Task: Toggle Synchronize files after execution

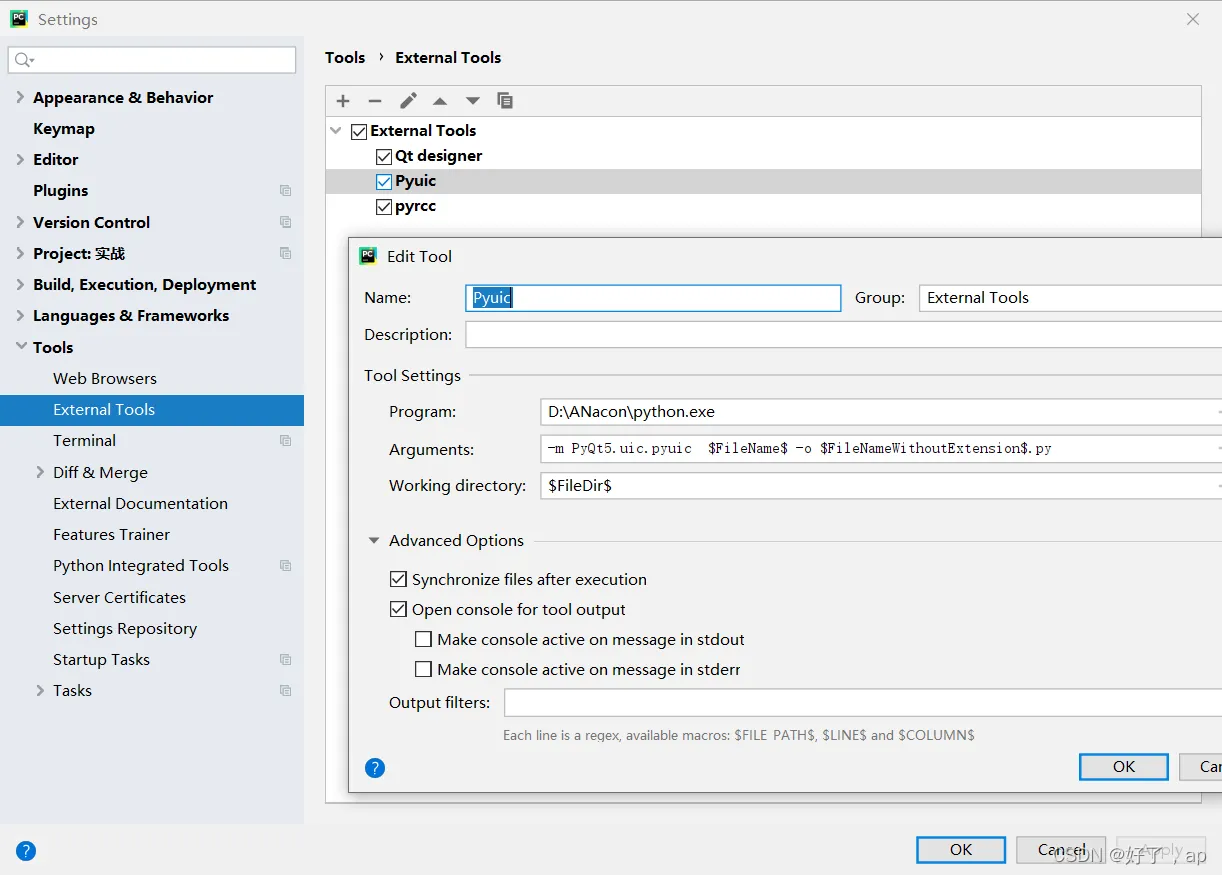Action: pos(398,579)
